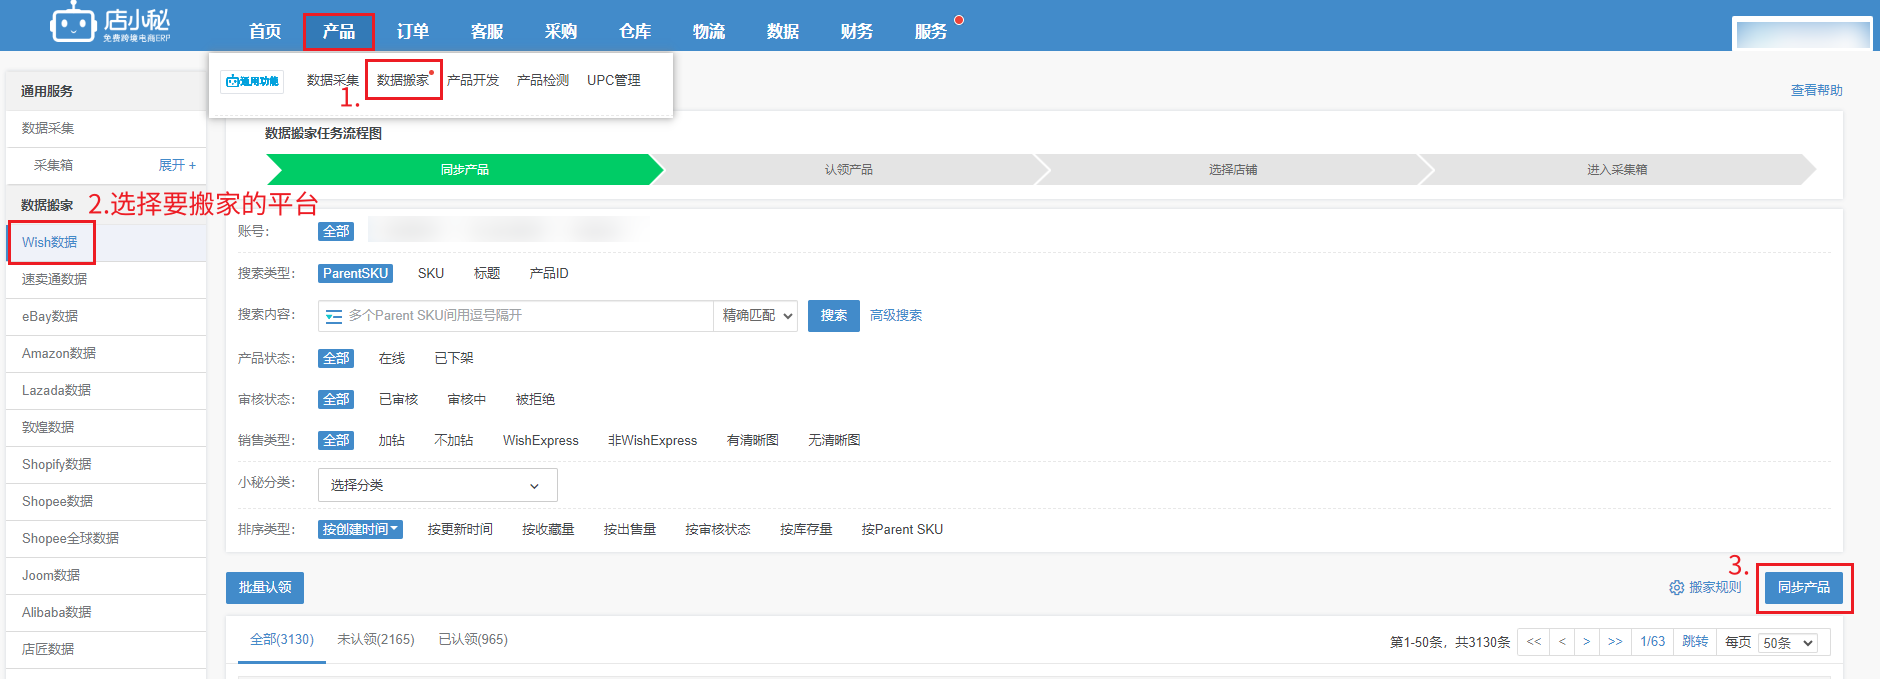Image resolution: width=1880 pixels, height=679 pixels.
Task: Choose ParentSKU search type
Action: tap(355, 273)
